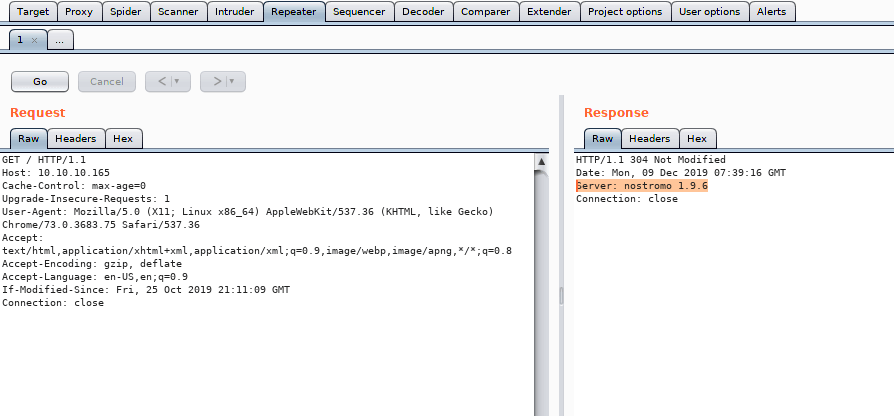The height and width of the screenshot is (416, 894).
Task: Open the Target tab
Action: [34, 11]
